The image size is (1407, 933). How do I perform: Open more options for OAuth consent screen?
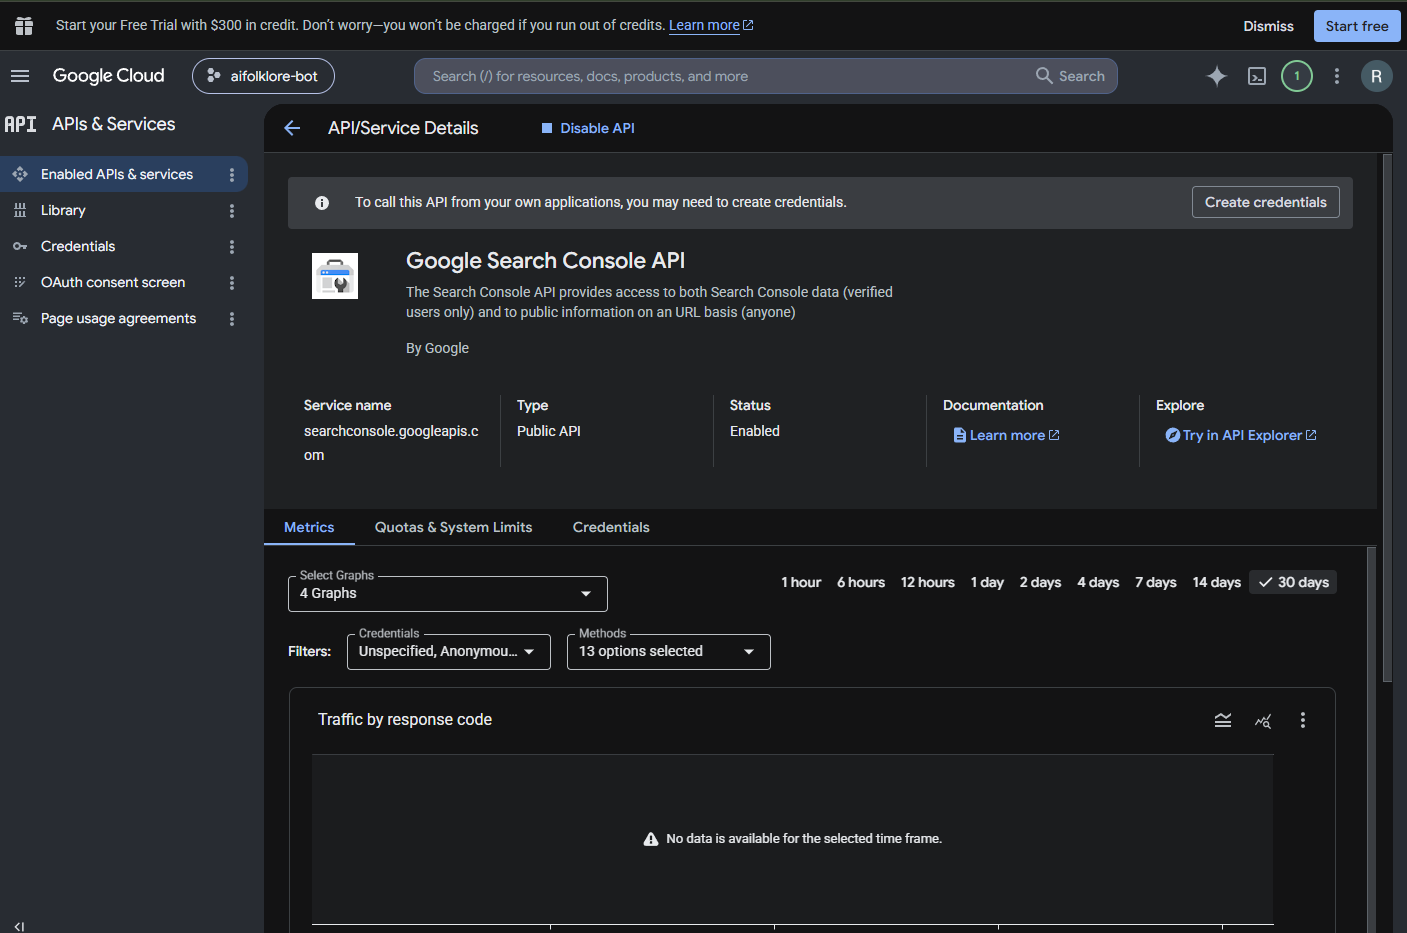pyautogui.click(x=232, y=282)
